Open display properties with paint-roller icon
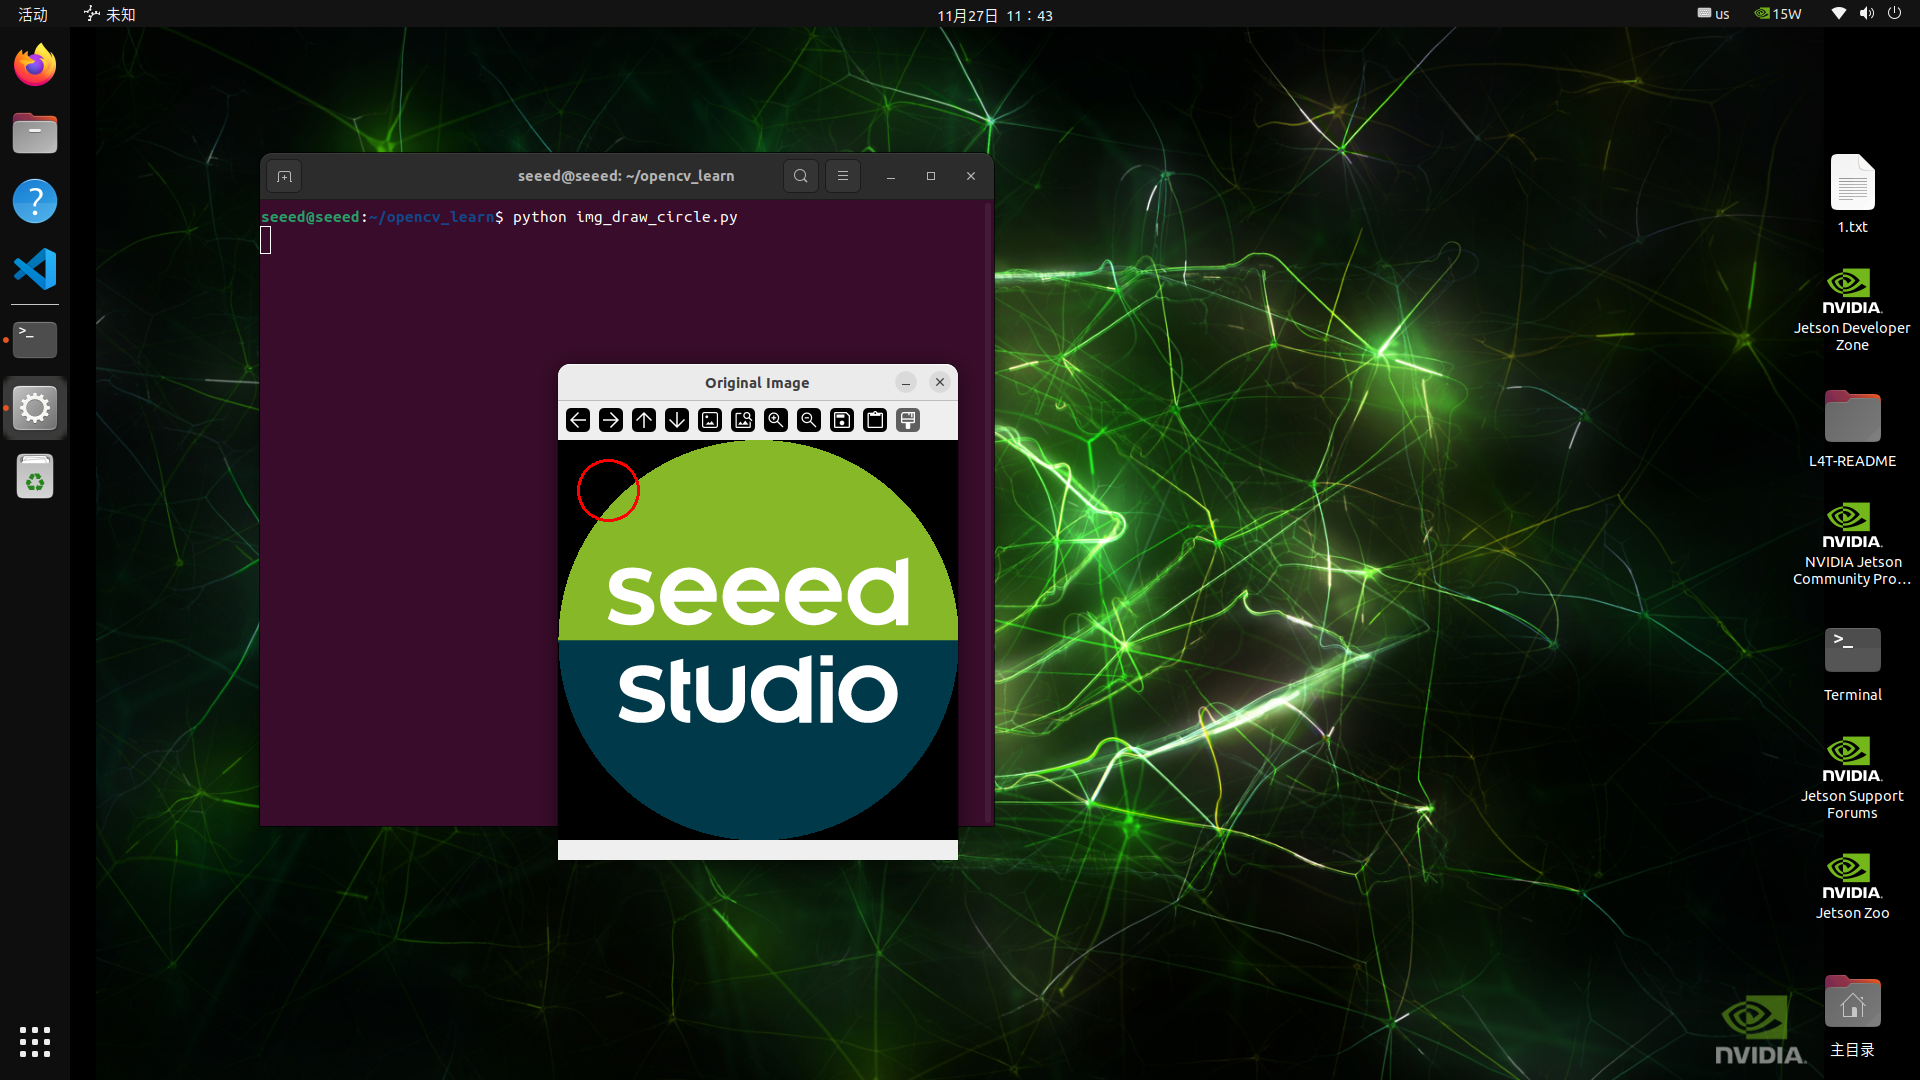The image size is (1920, 1080). pyautogui.click(x=908, y=420)
